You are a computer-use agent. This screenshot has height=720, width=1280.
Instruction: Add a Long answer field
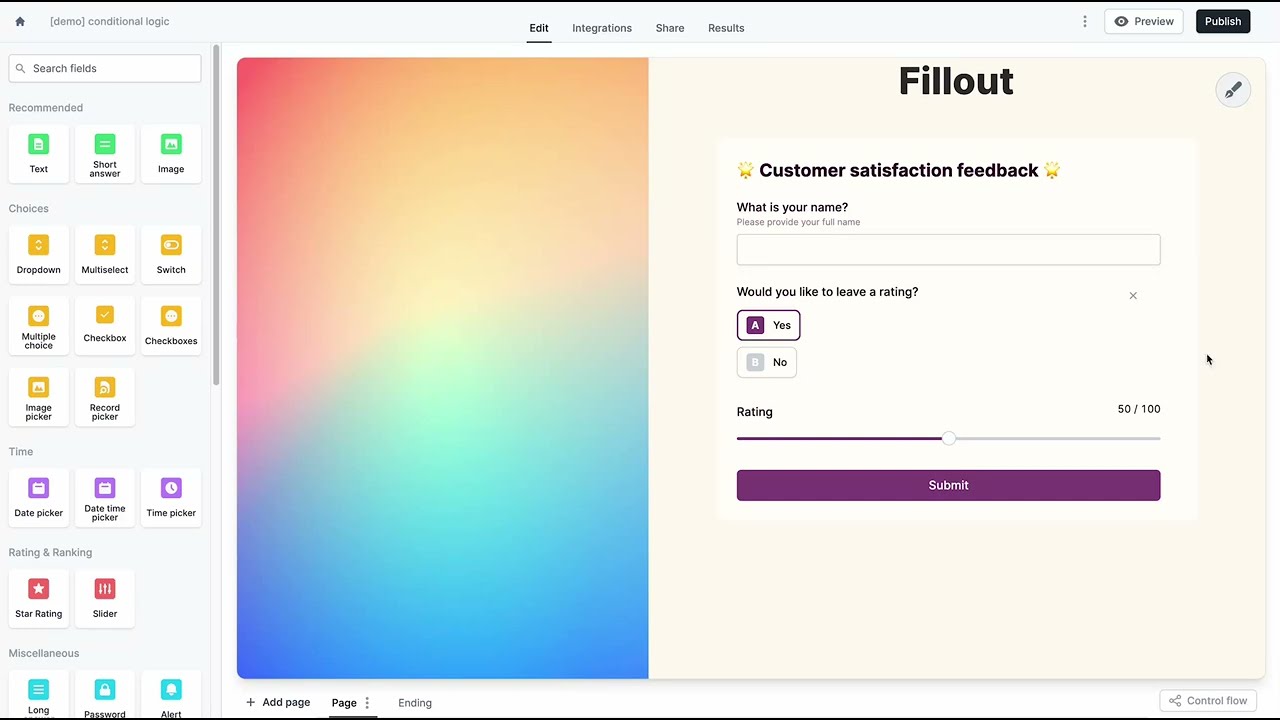coord(38,696)
